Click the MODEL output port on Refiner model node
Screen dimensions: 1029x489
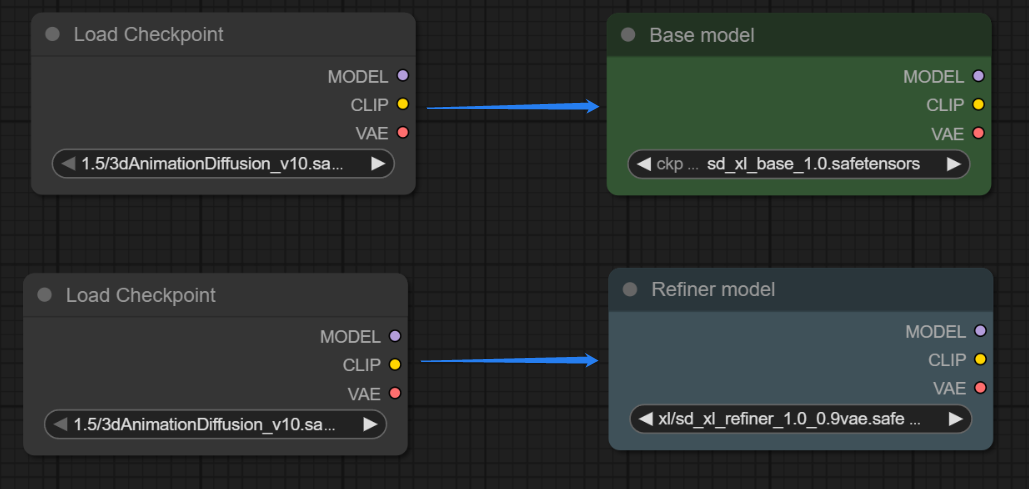(980, 331)
